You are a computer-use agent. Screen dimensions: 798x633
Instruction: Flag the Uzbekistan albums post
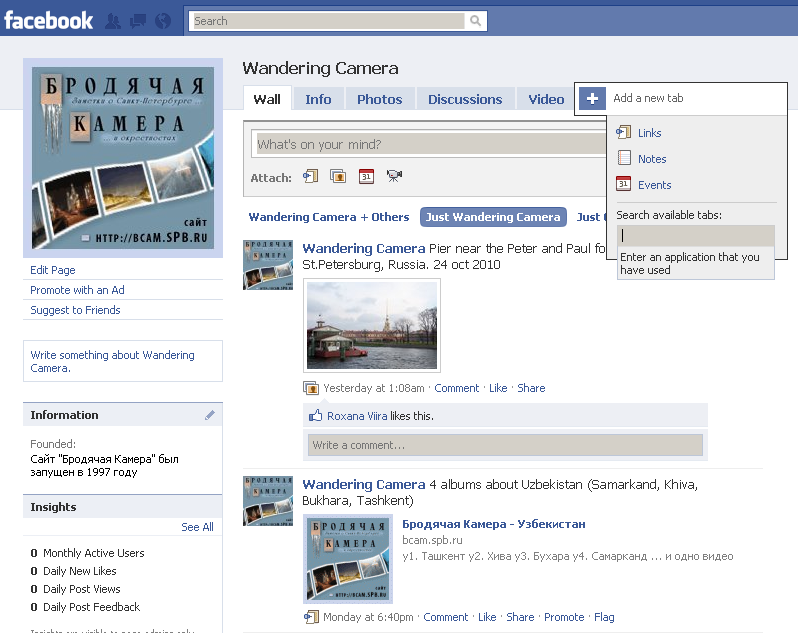[x=604, y=617]
